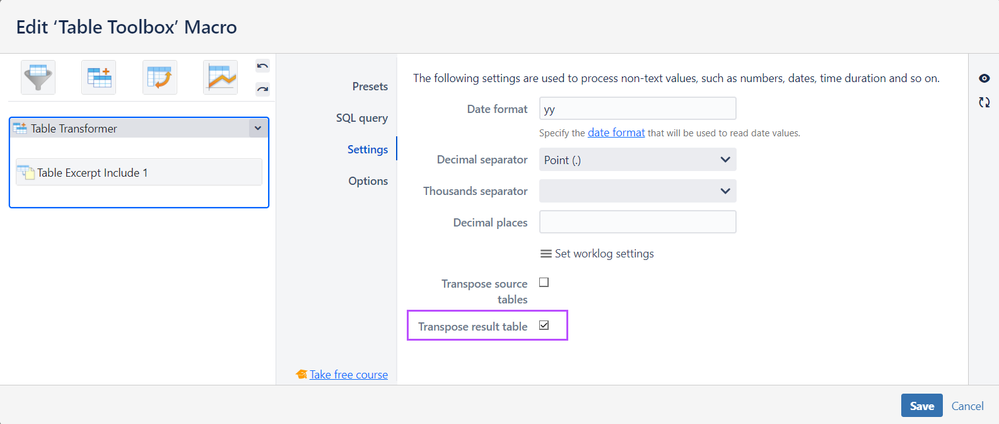Click the Chart from Table icon

tap(221, 77)
